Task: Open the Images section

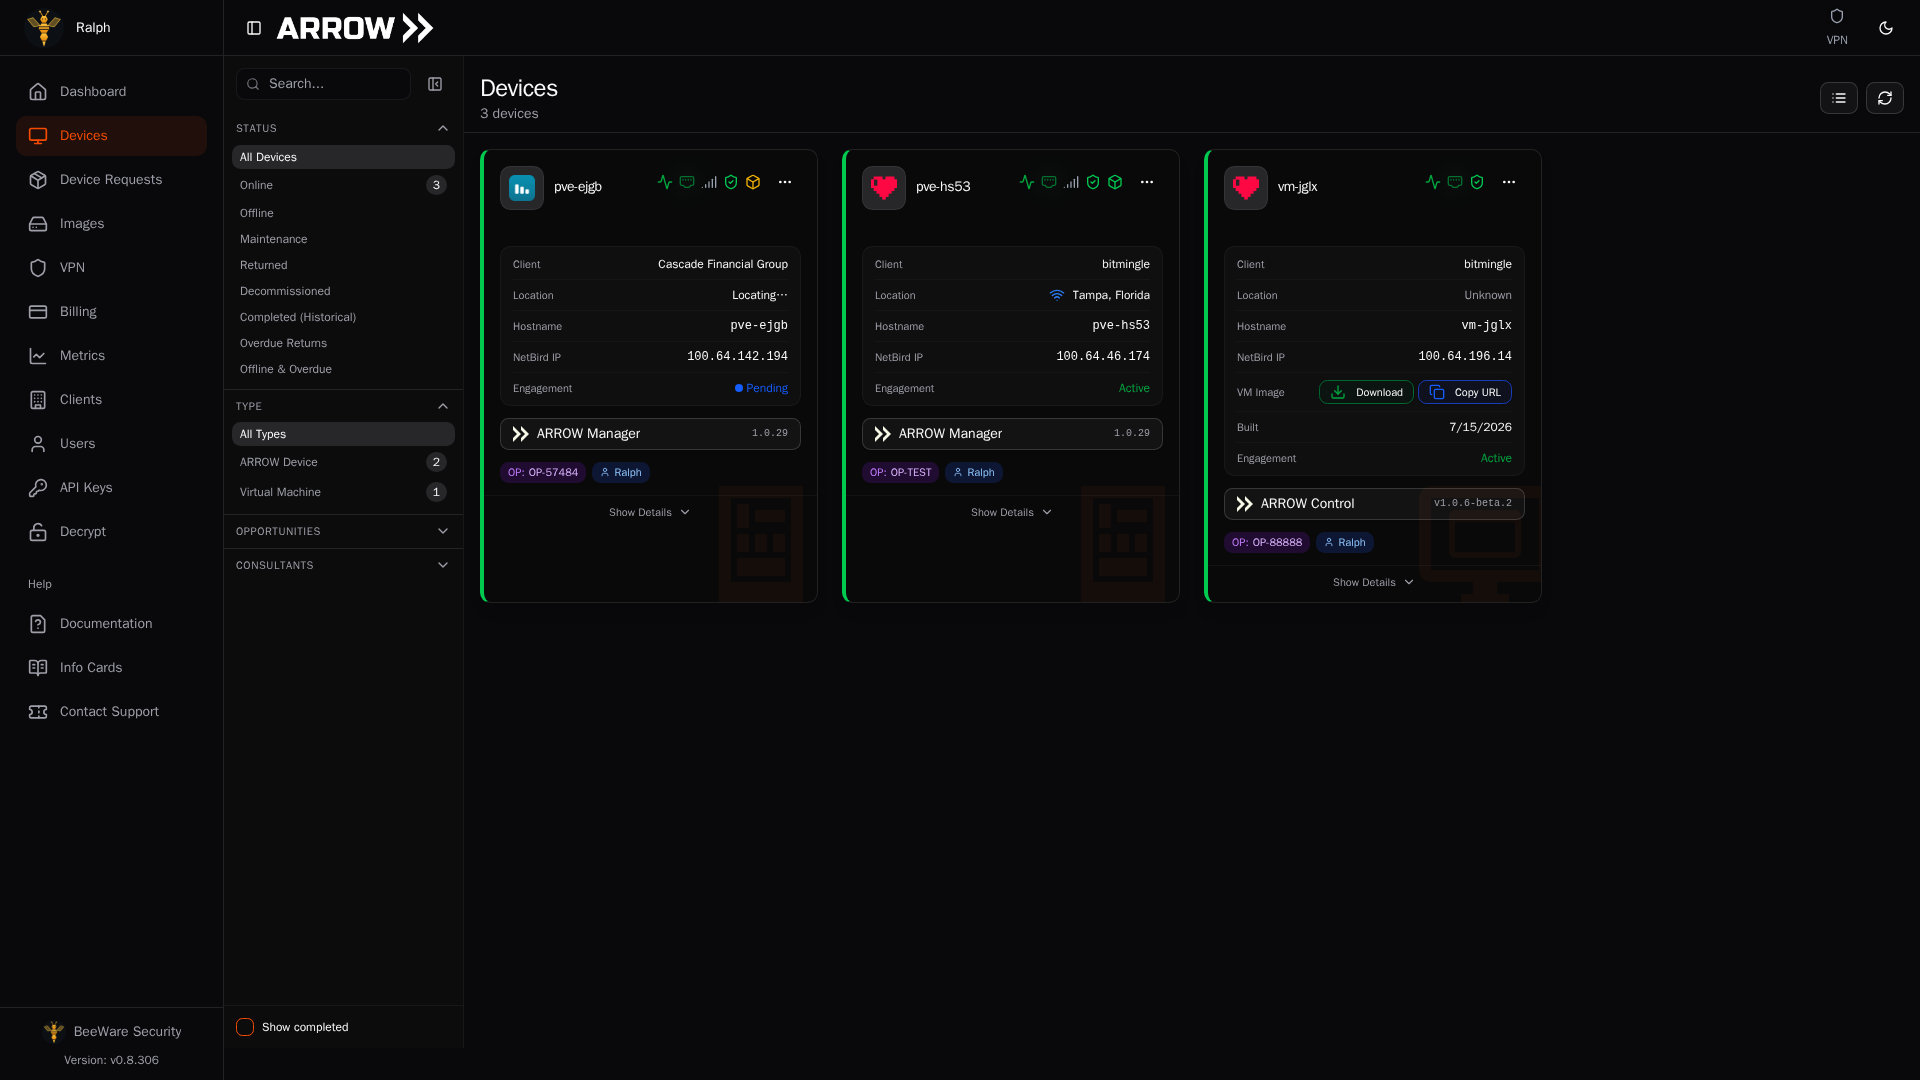Action: click(111, 224)
